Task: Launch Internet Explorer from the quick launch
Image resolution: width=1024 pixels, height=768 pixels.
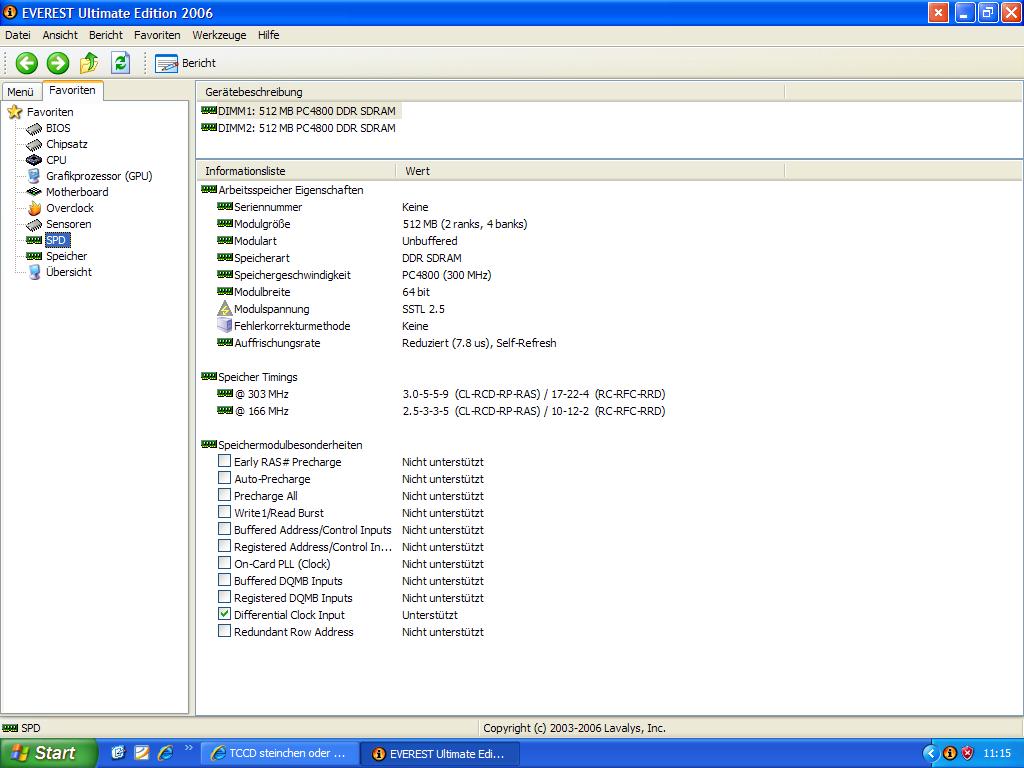Action: (x=165, y=753)
